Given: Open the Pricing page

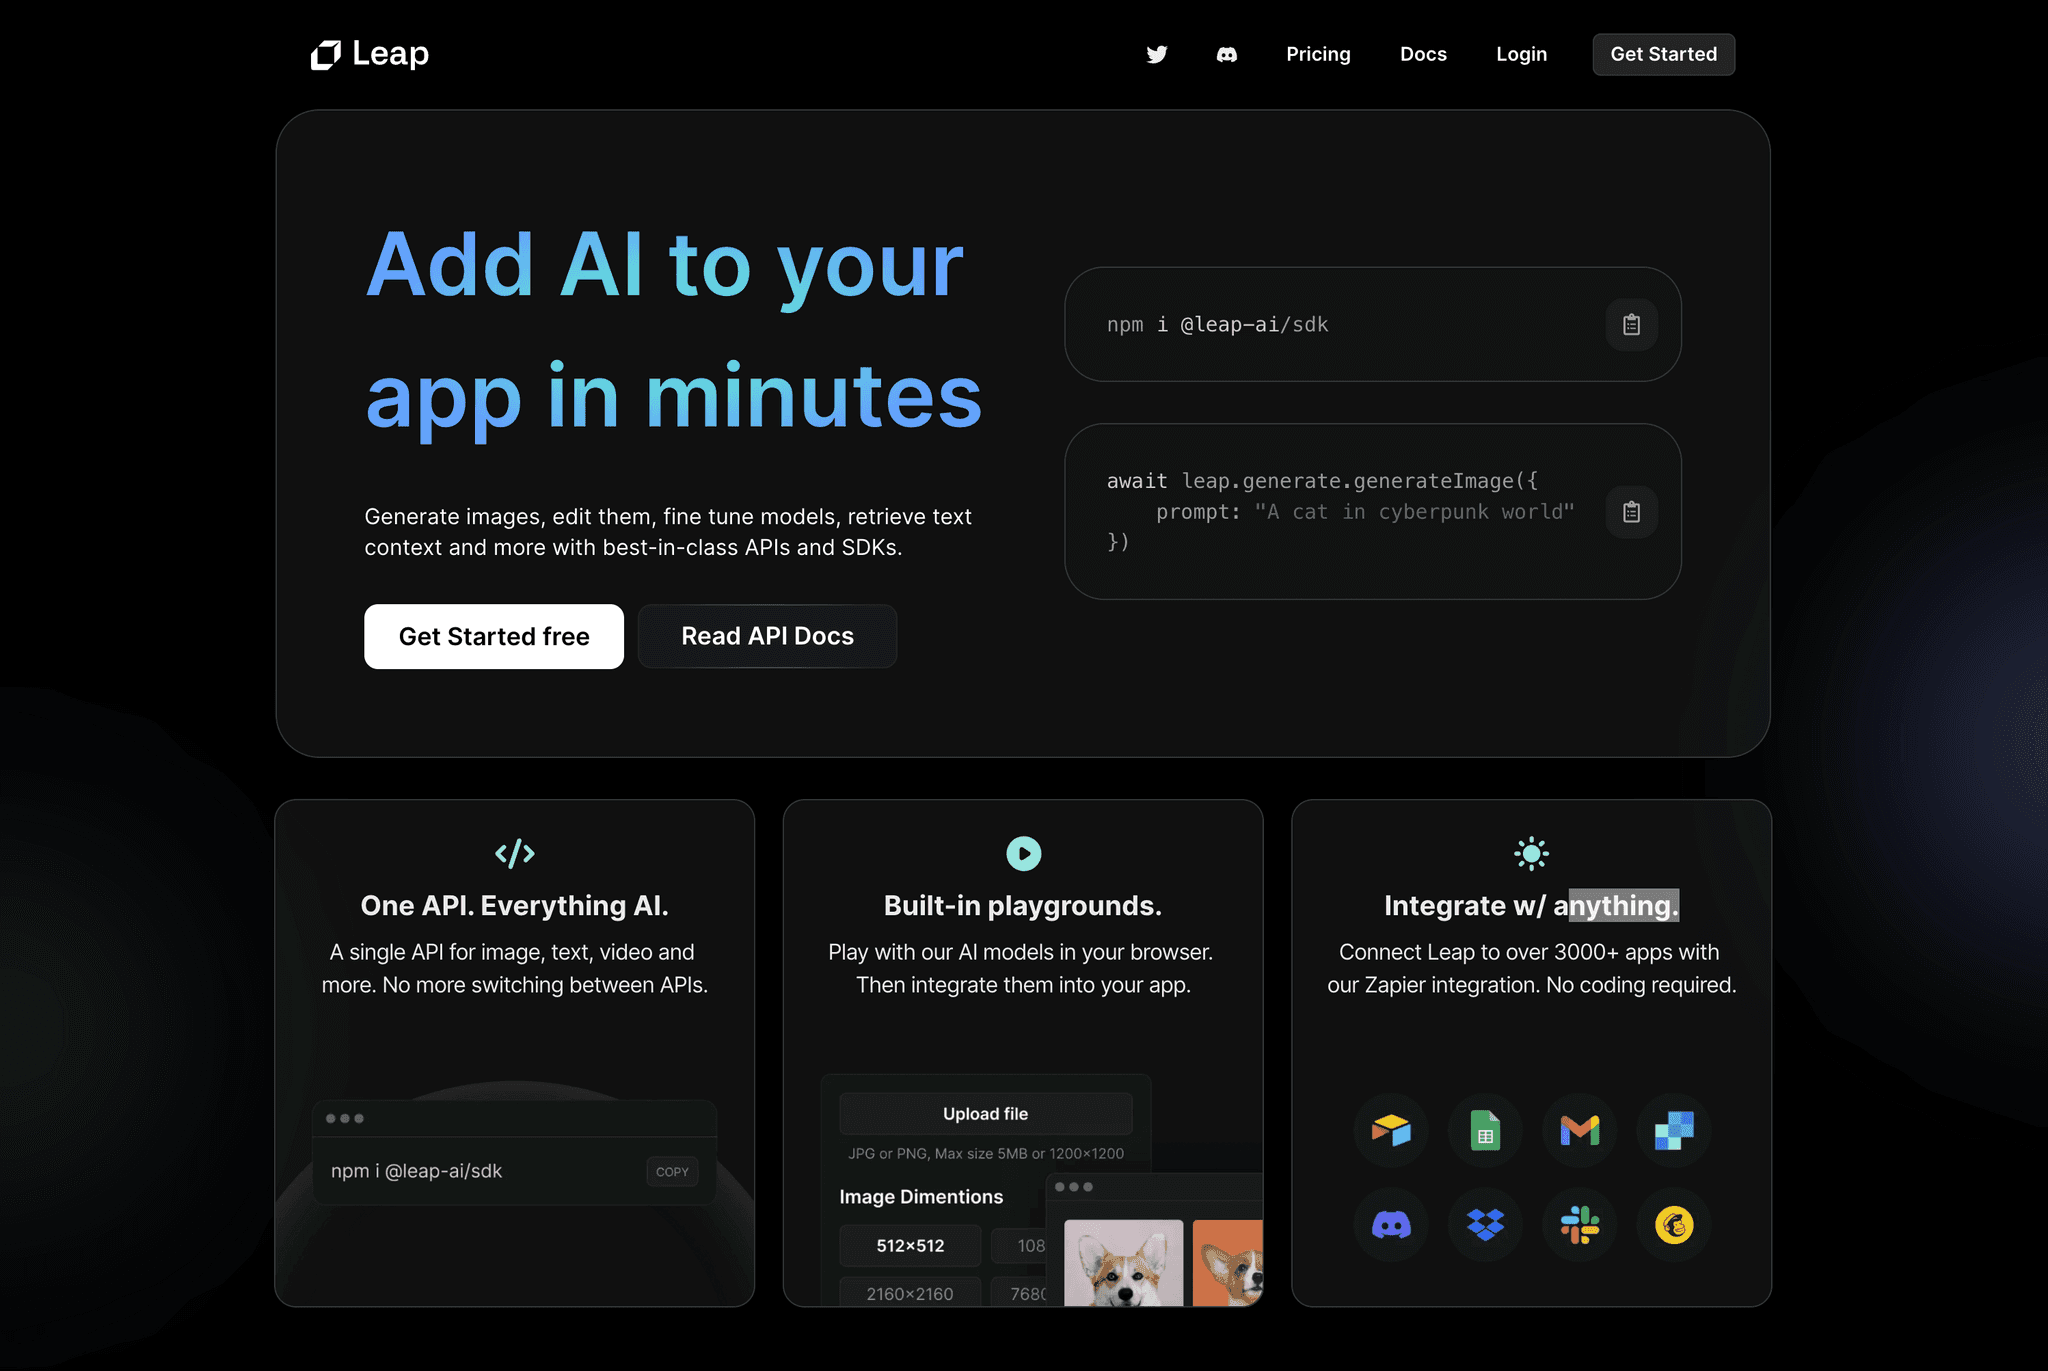Looking at the screenshot, I should [1318, 54].
